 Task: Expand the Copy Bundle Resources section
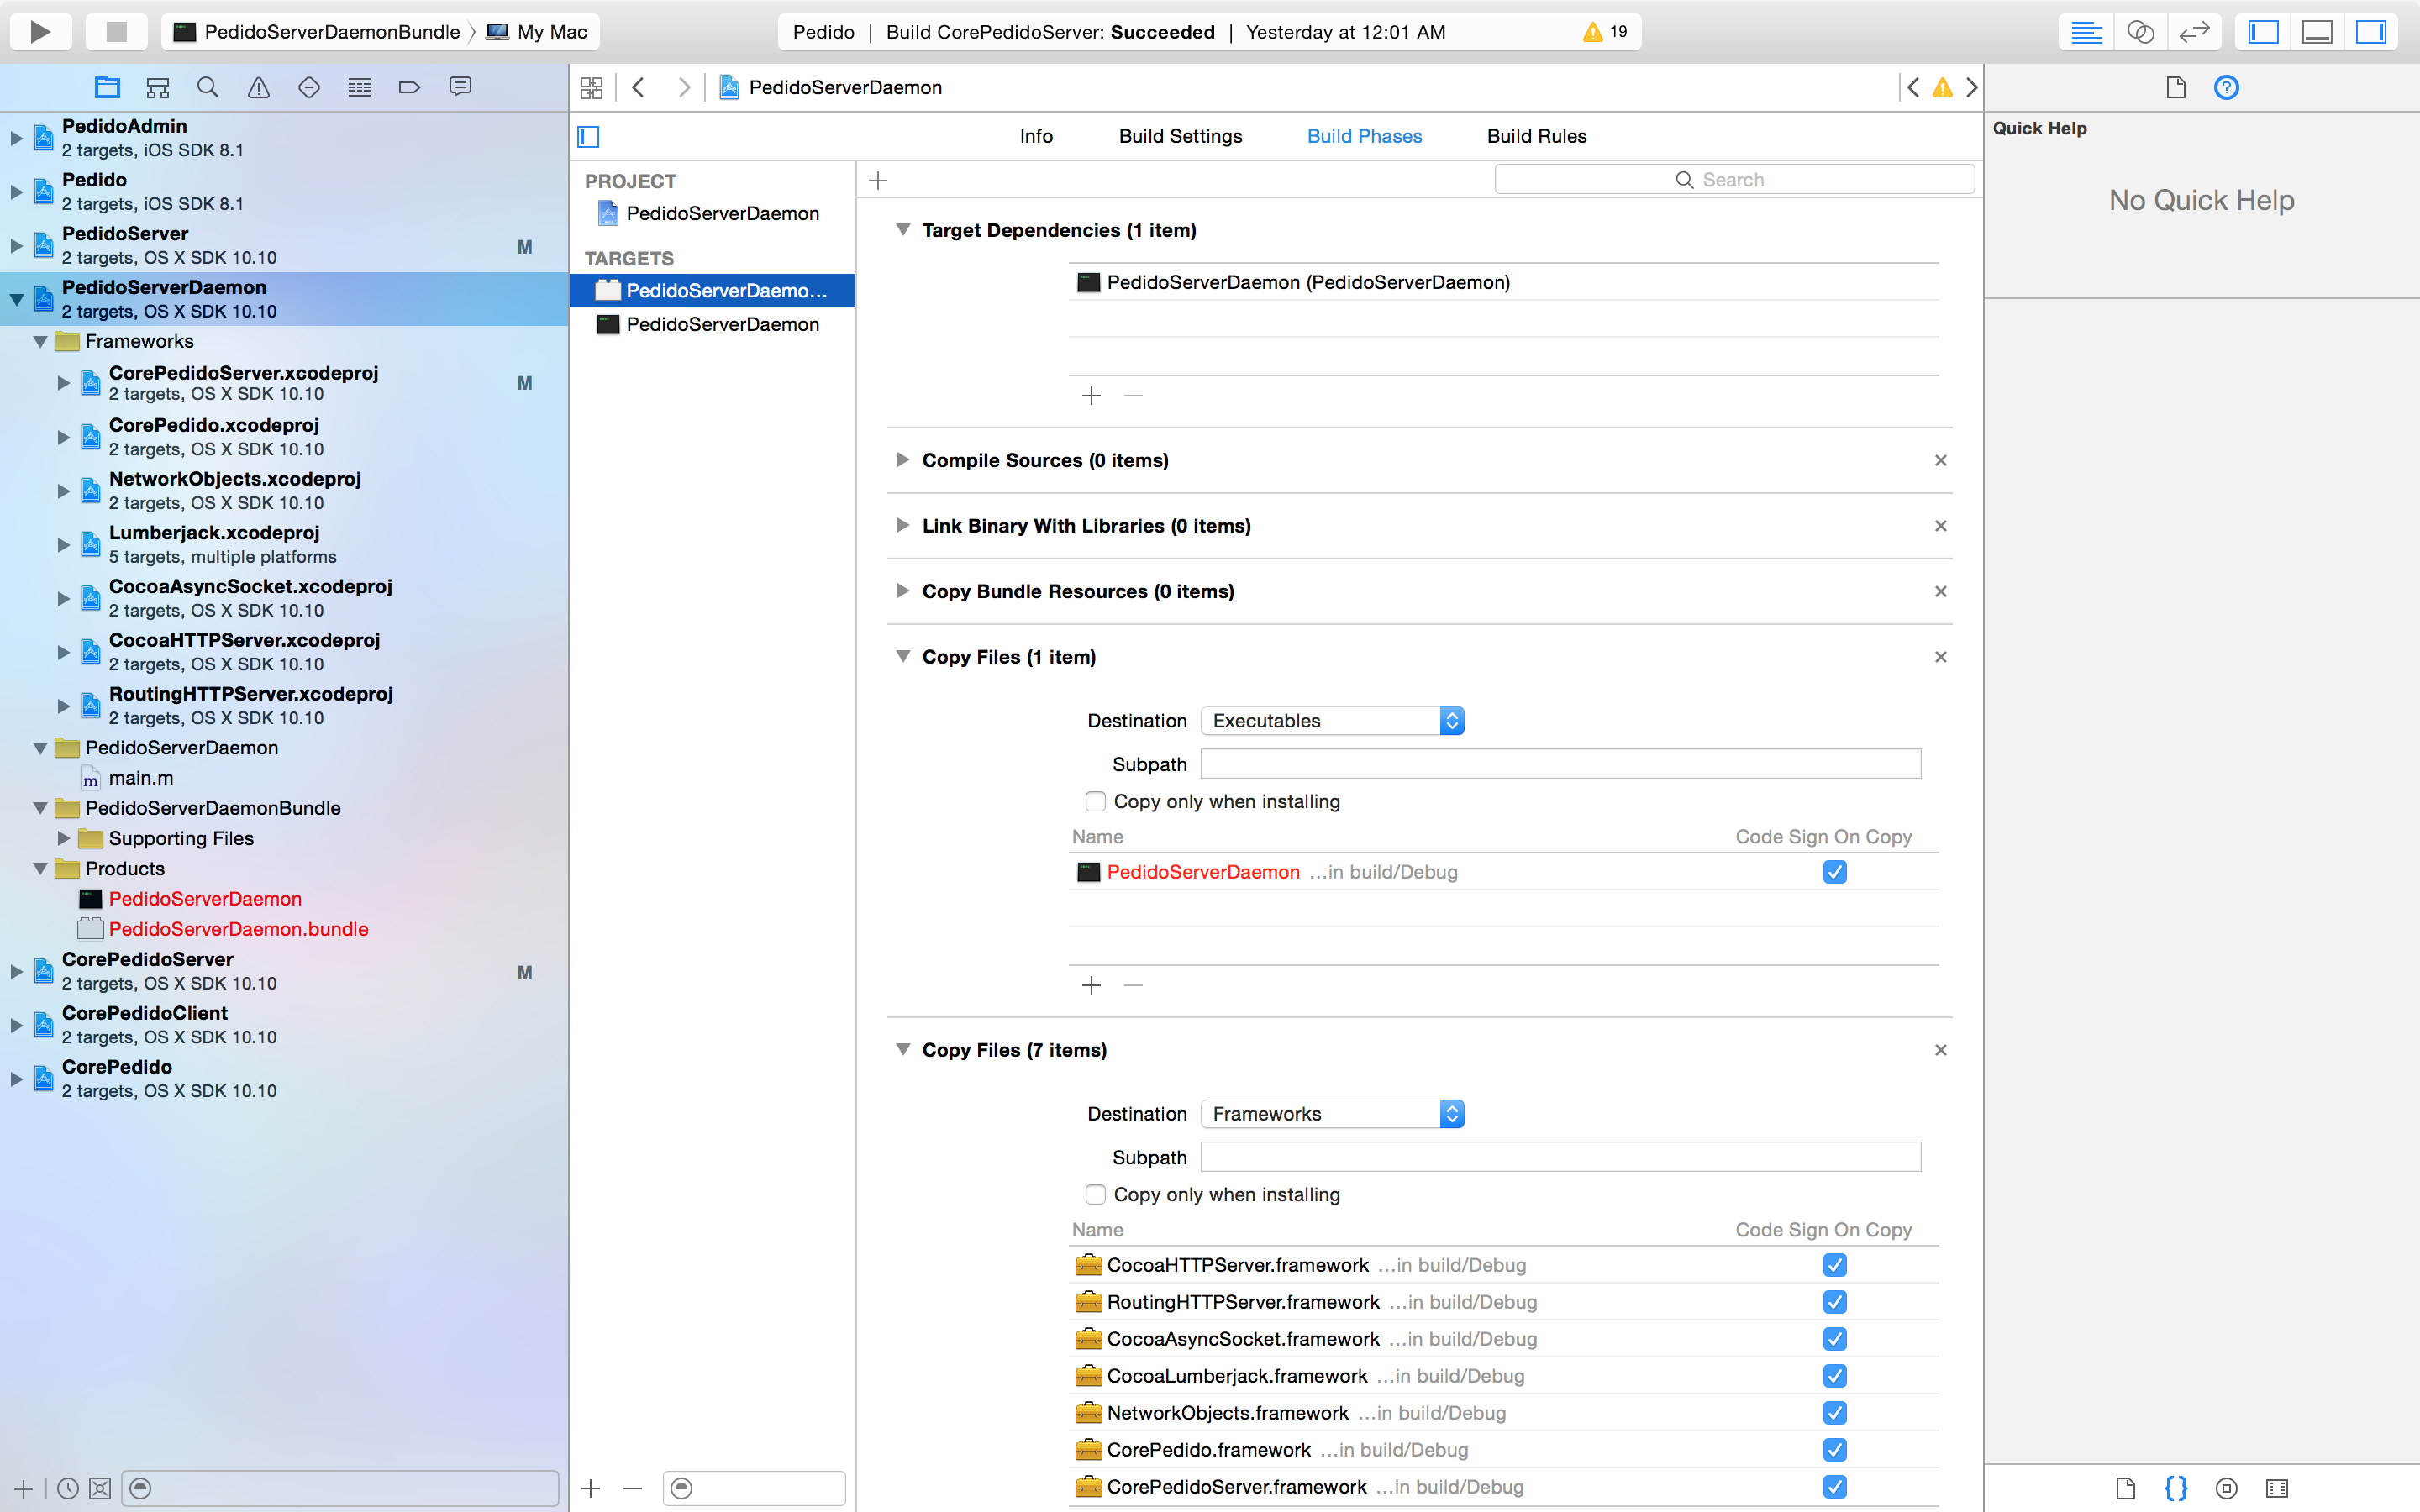pos(902,591)
